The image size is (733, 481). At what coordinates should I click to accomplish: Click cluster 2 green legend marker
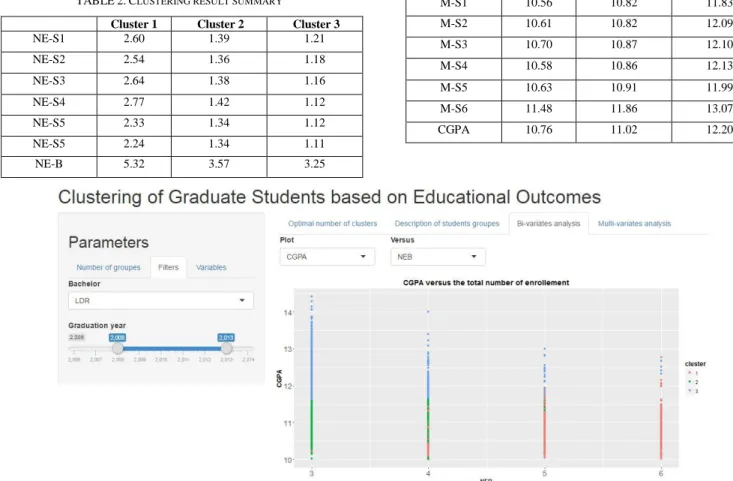pyautogui.click(x=690, y=381)
